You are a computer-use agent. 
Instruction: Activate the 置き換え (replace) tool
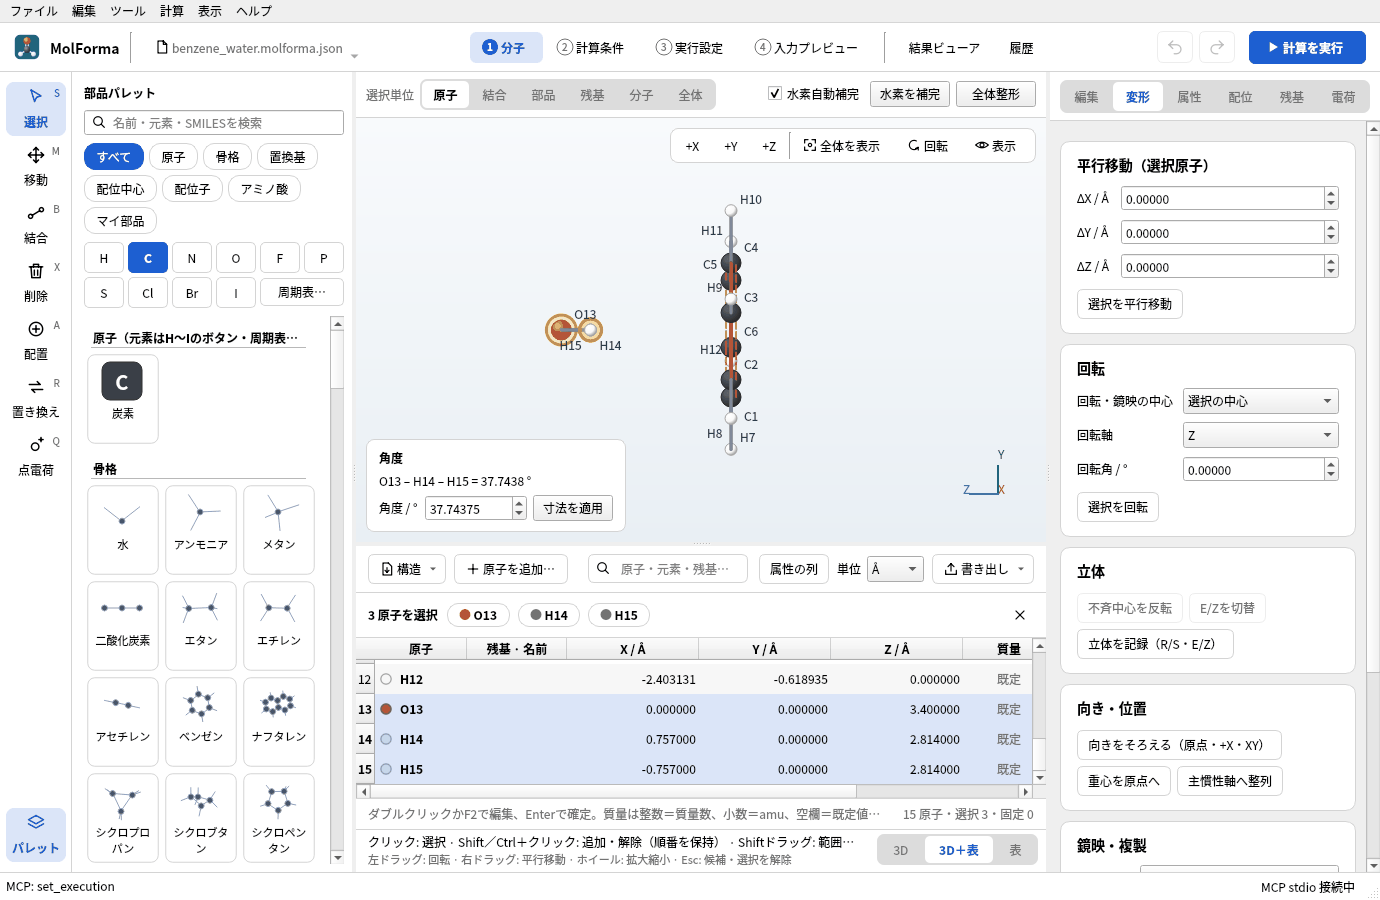(x=36, y=398)
